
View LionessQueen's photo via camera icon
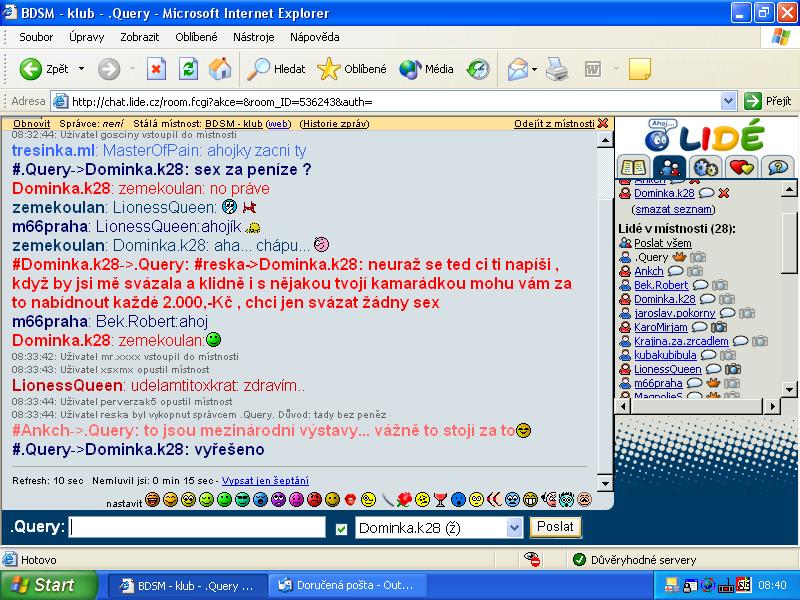(x=733, y=369)
